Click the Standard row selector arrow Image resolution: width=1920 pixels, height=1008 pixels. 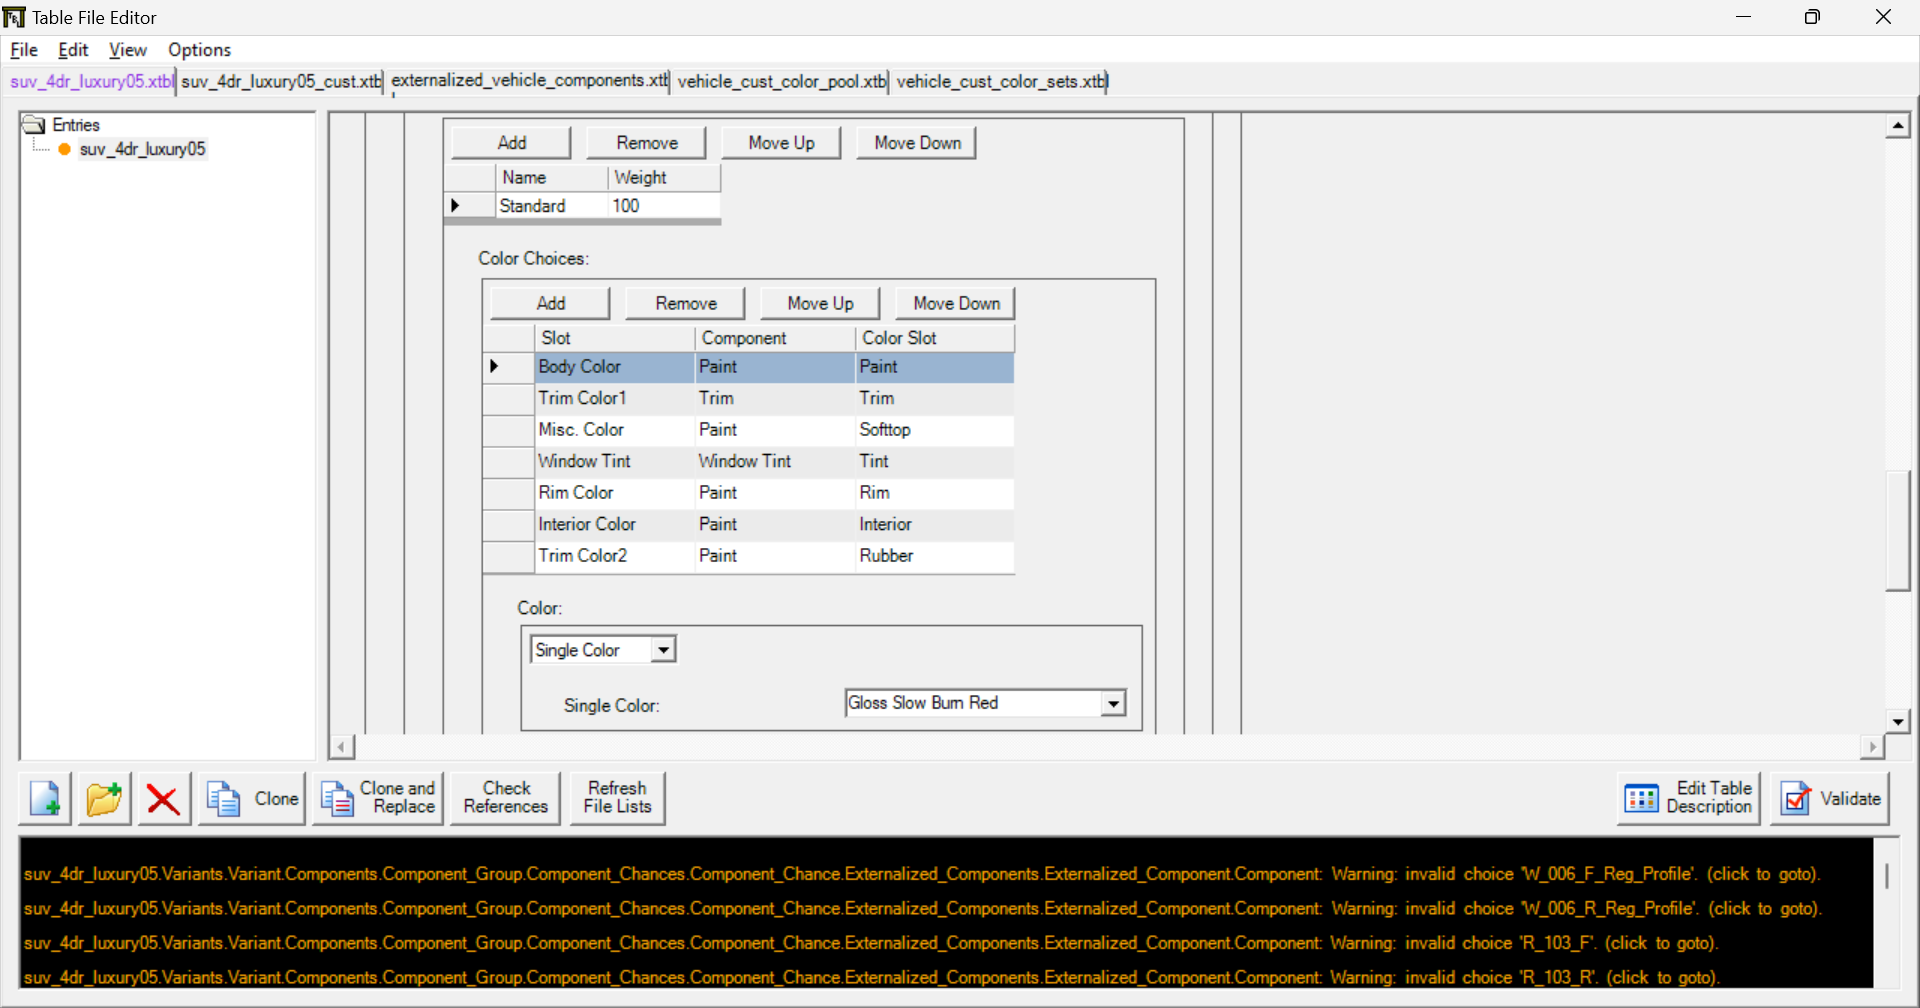click(456, 206)
